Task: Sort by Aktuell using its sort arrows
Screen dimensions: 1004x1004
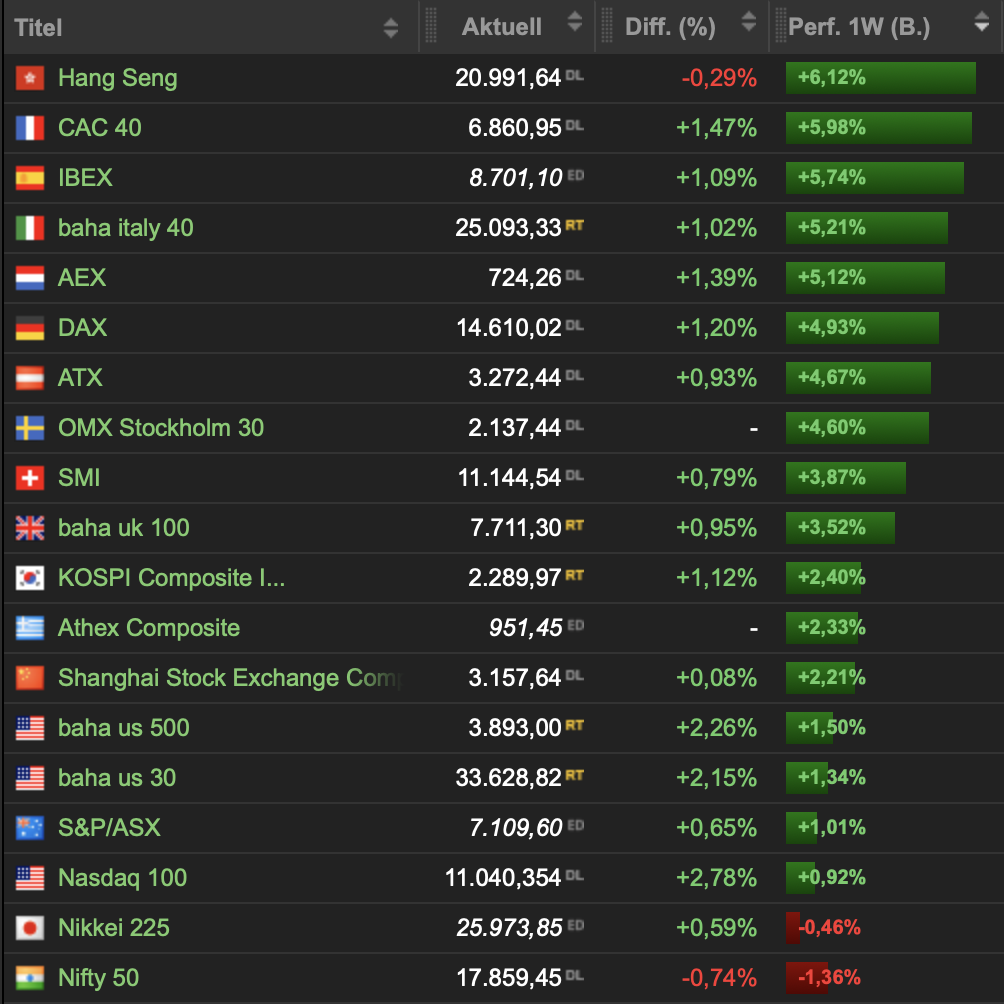Action: (x=575, y=21)
